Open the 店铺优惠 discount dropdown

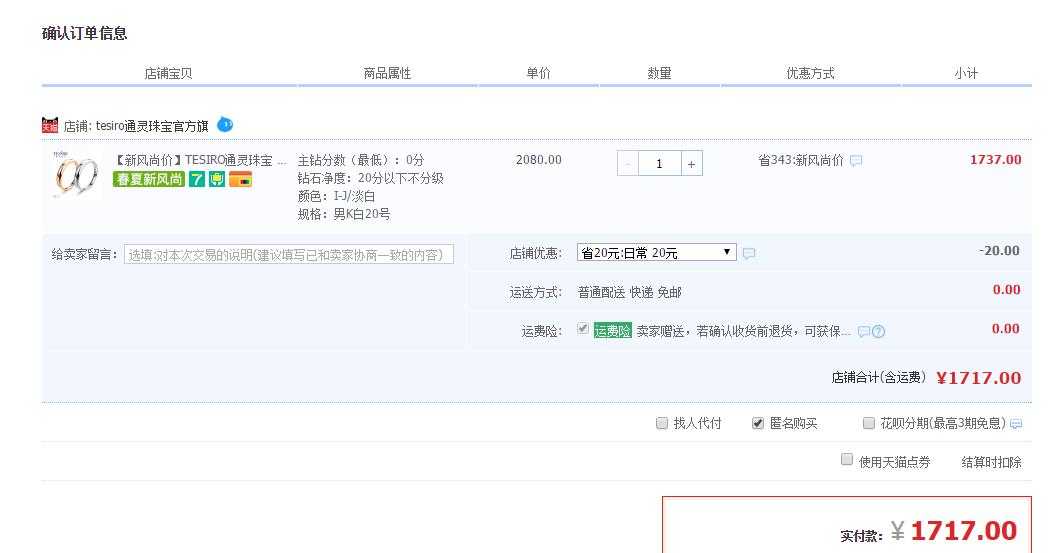point(656,253)
